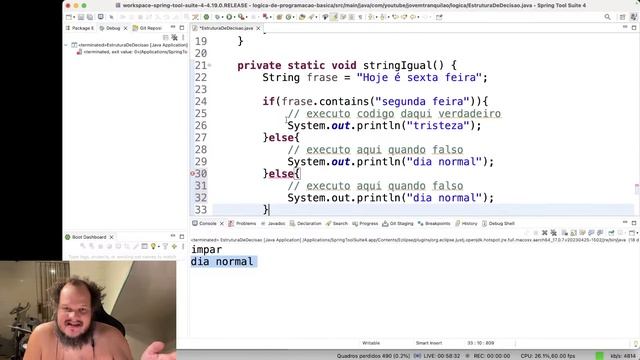This screenshot has height=360, width=640.
Task: Click 'impar' output line in console
Action: pos(207,249)
